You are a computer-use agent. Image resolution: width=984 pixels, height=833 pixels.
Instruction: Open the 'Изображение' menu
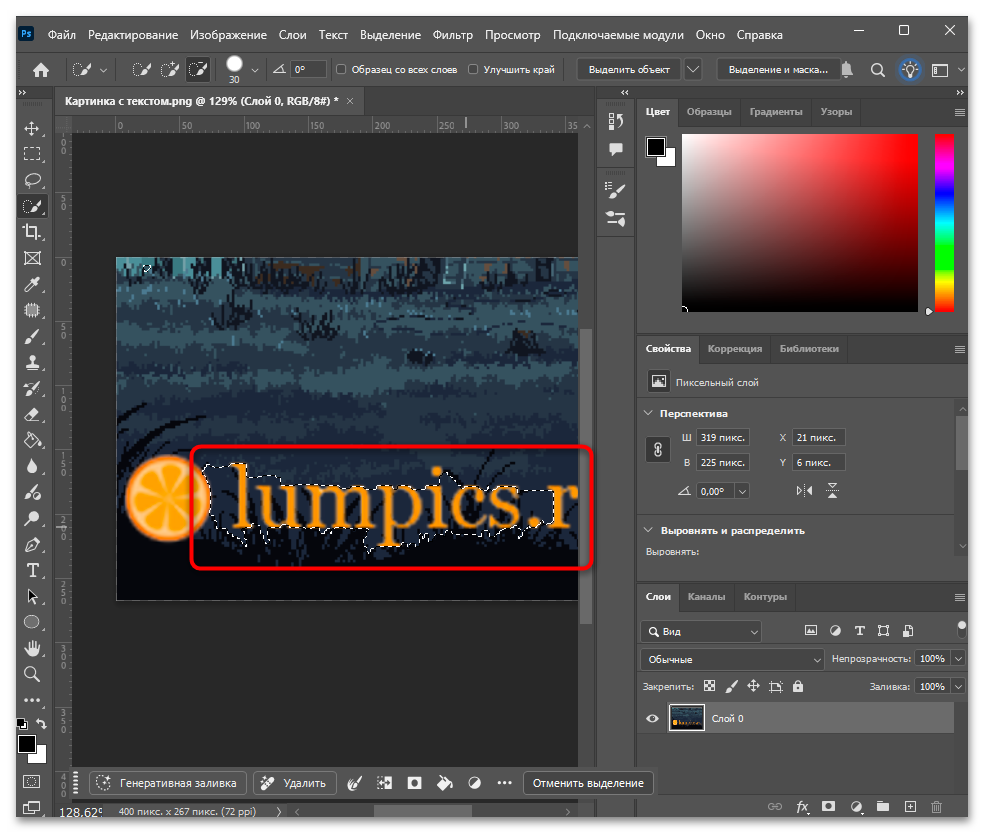tap(228, 35)
